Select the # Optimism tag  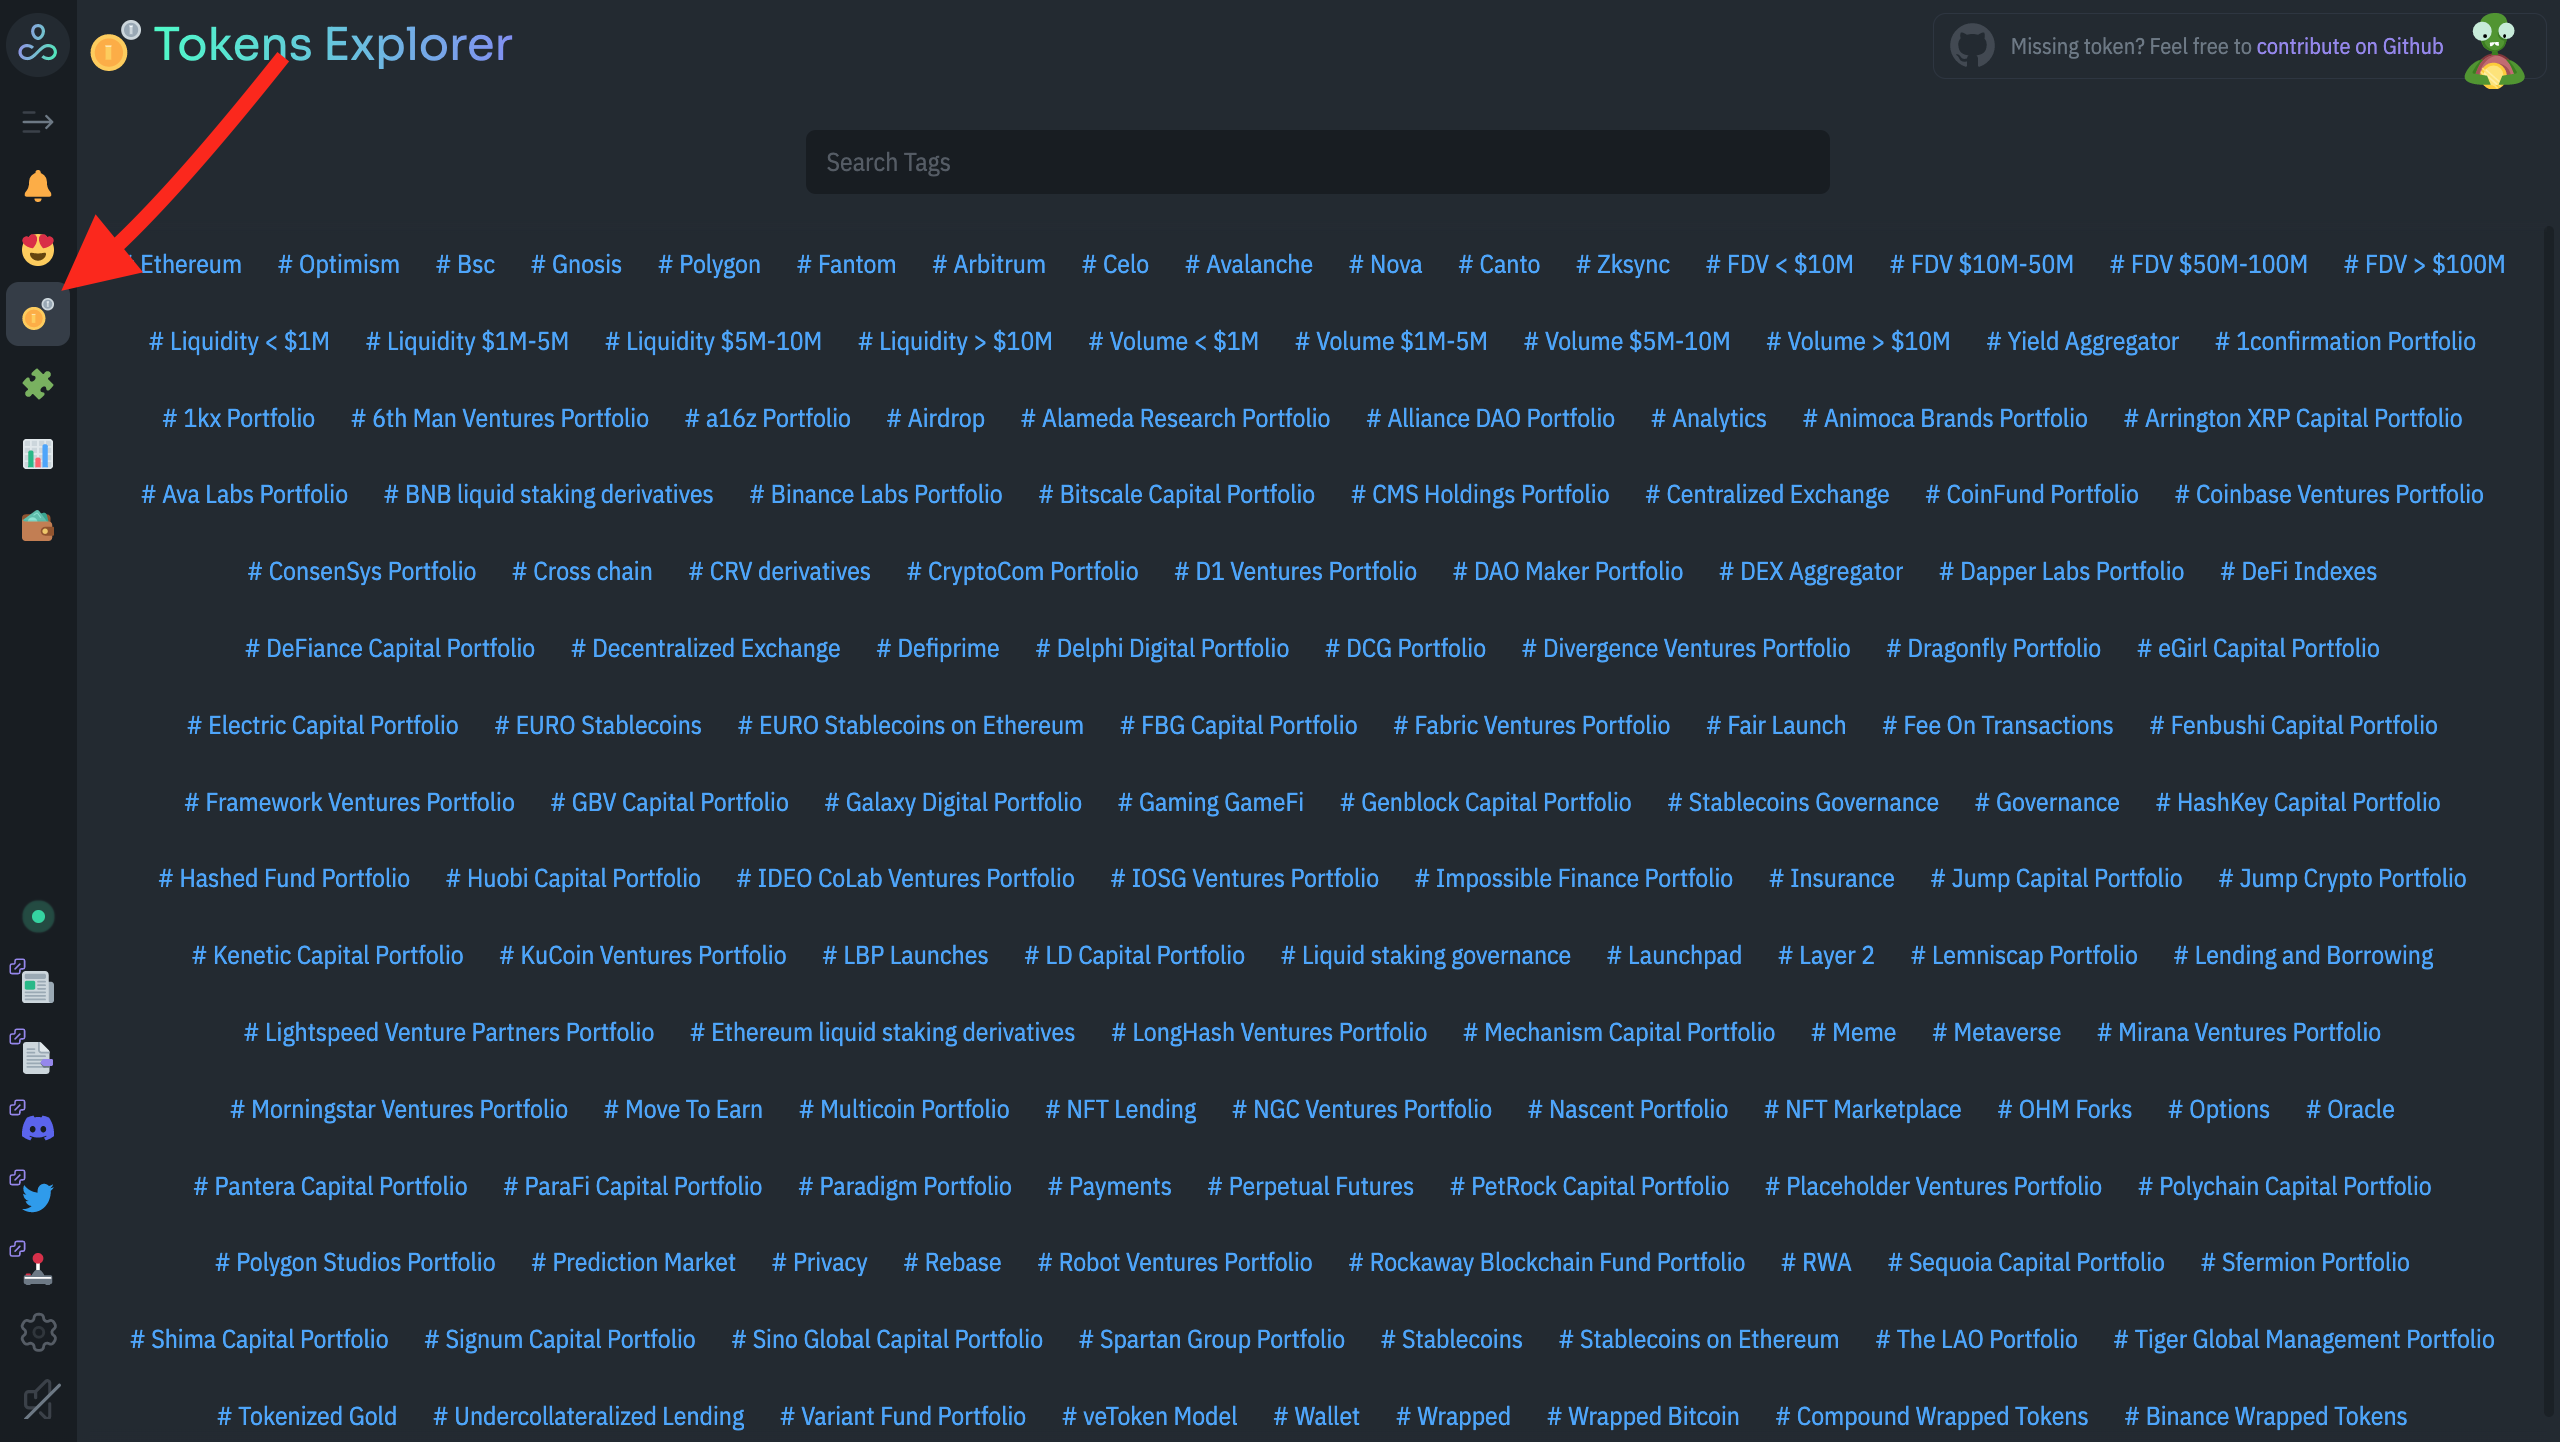pyautogui.click(x=338, y=265)
